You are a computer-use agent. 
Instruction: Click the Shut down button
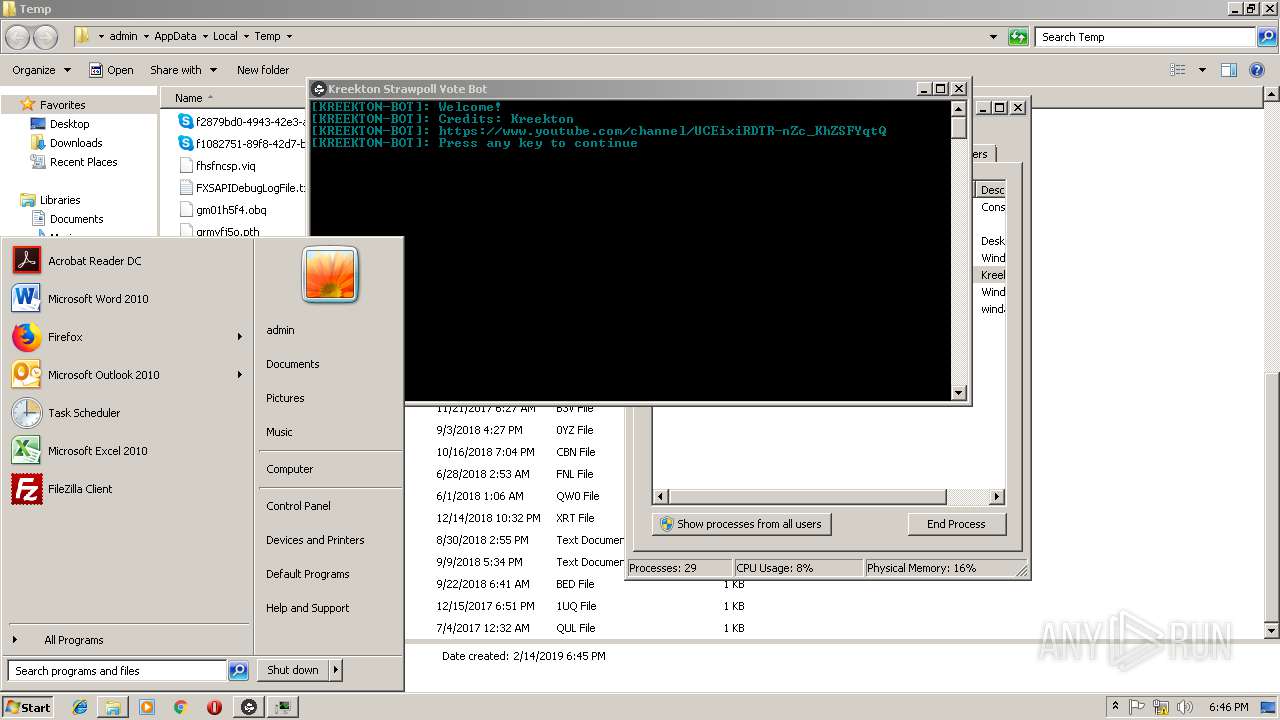point(293,670)
